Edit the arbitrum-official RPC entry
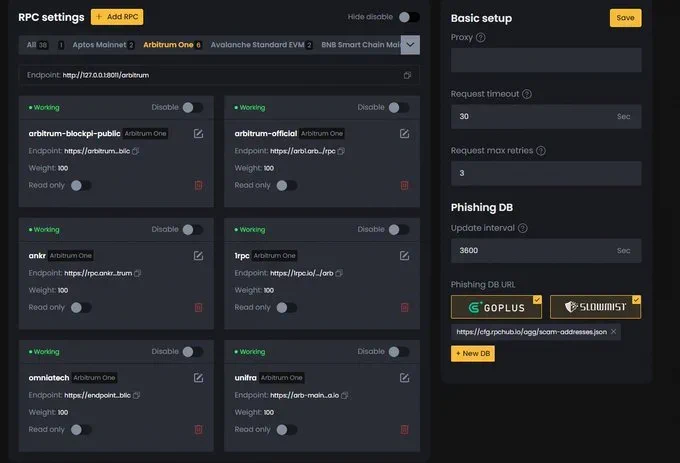Image resolution: width=680 pixels, height=463 pixels. (x=404, y=134)
